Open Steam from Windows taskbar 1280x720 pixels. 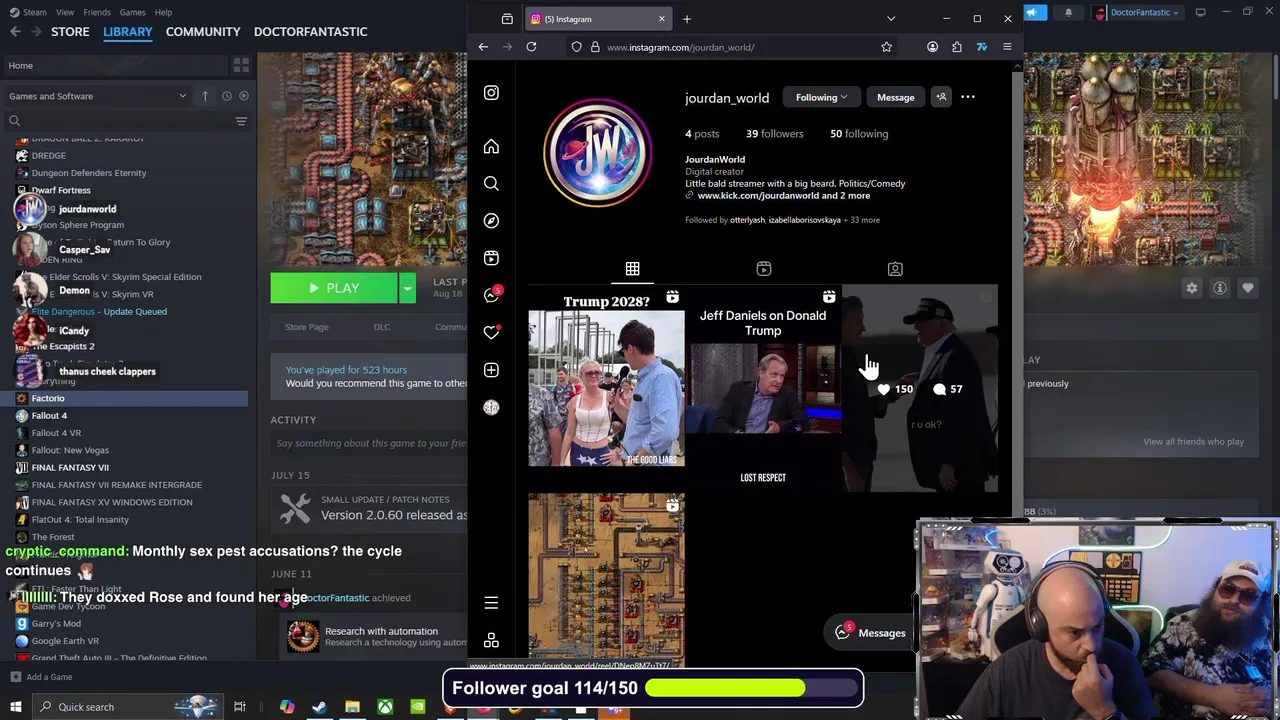coord(319,707)
